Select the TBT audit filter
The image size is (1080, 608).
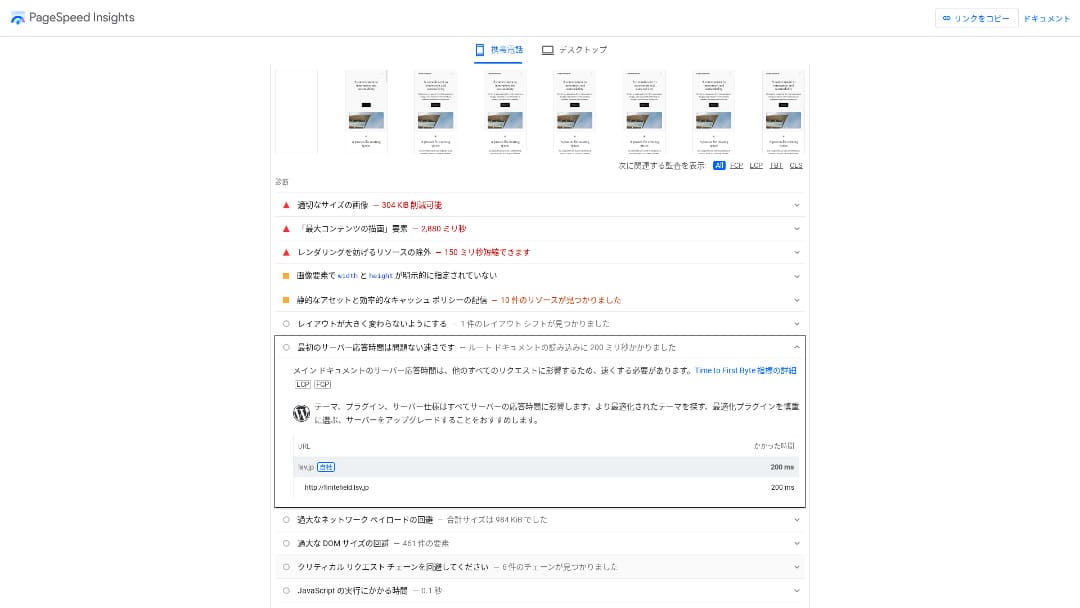point(776,166)
